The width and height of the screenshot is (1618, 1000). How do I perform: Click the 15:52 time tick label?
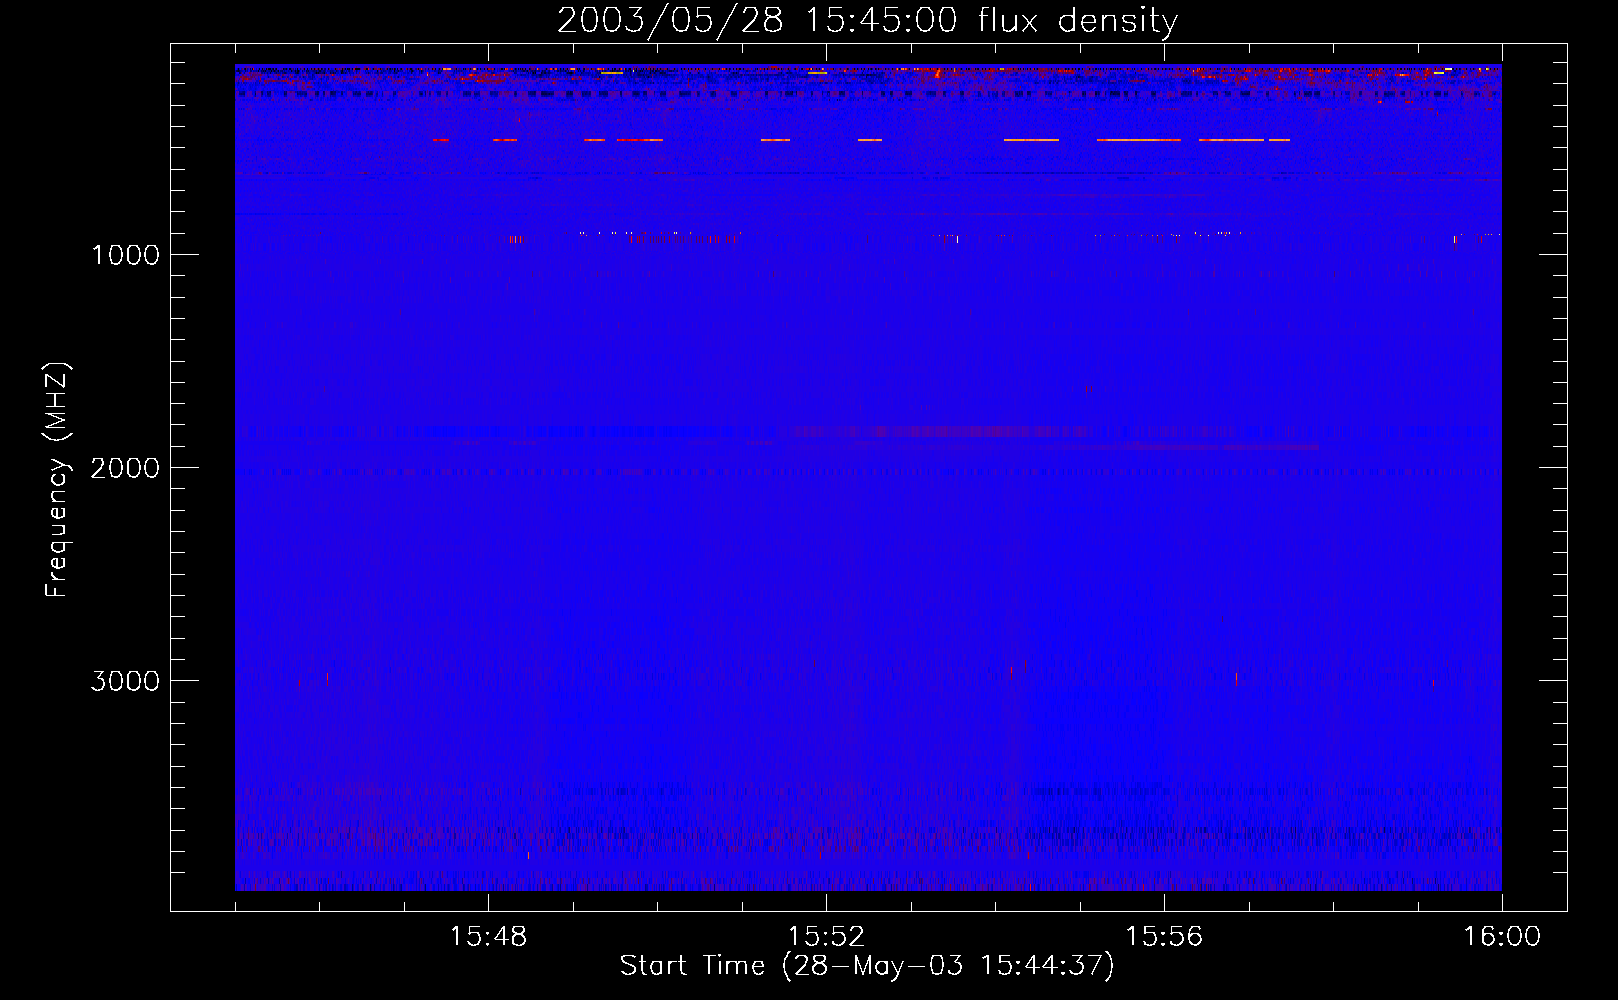click(x=826, y=937)
